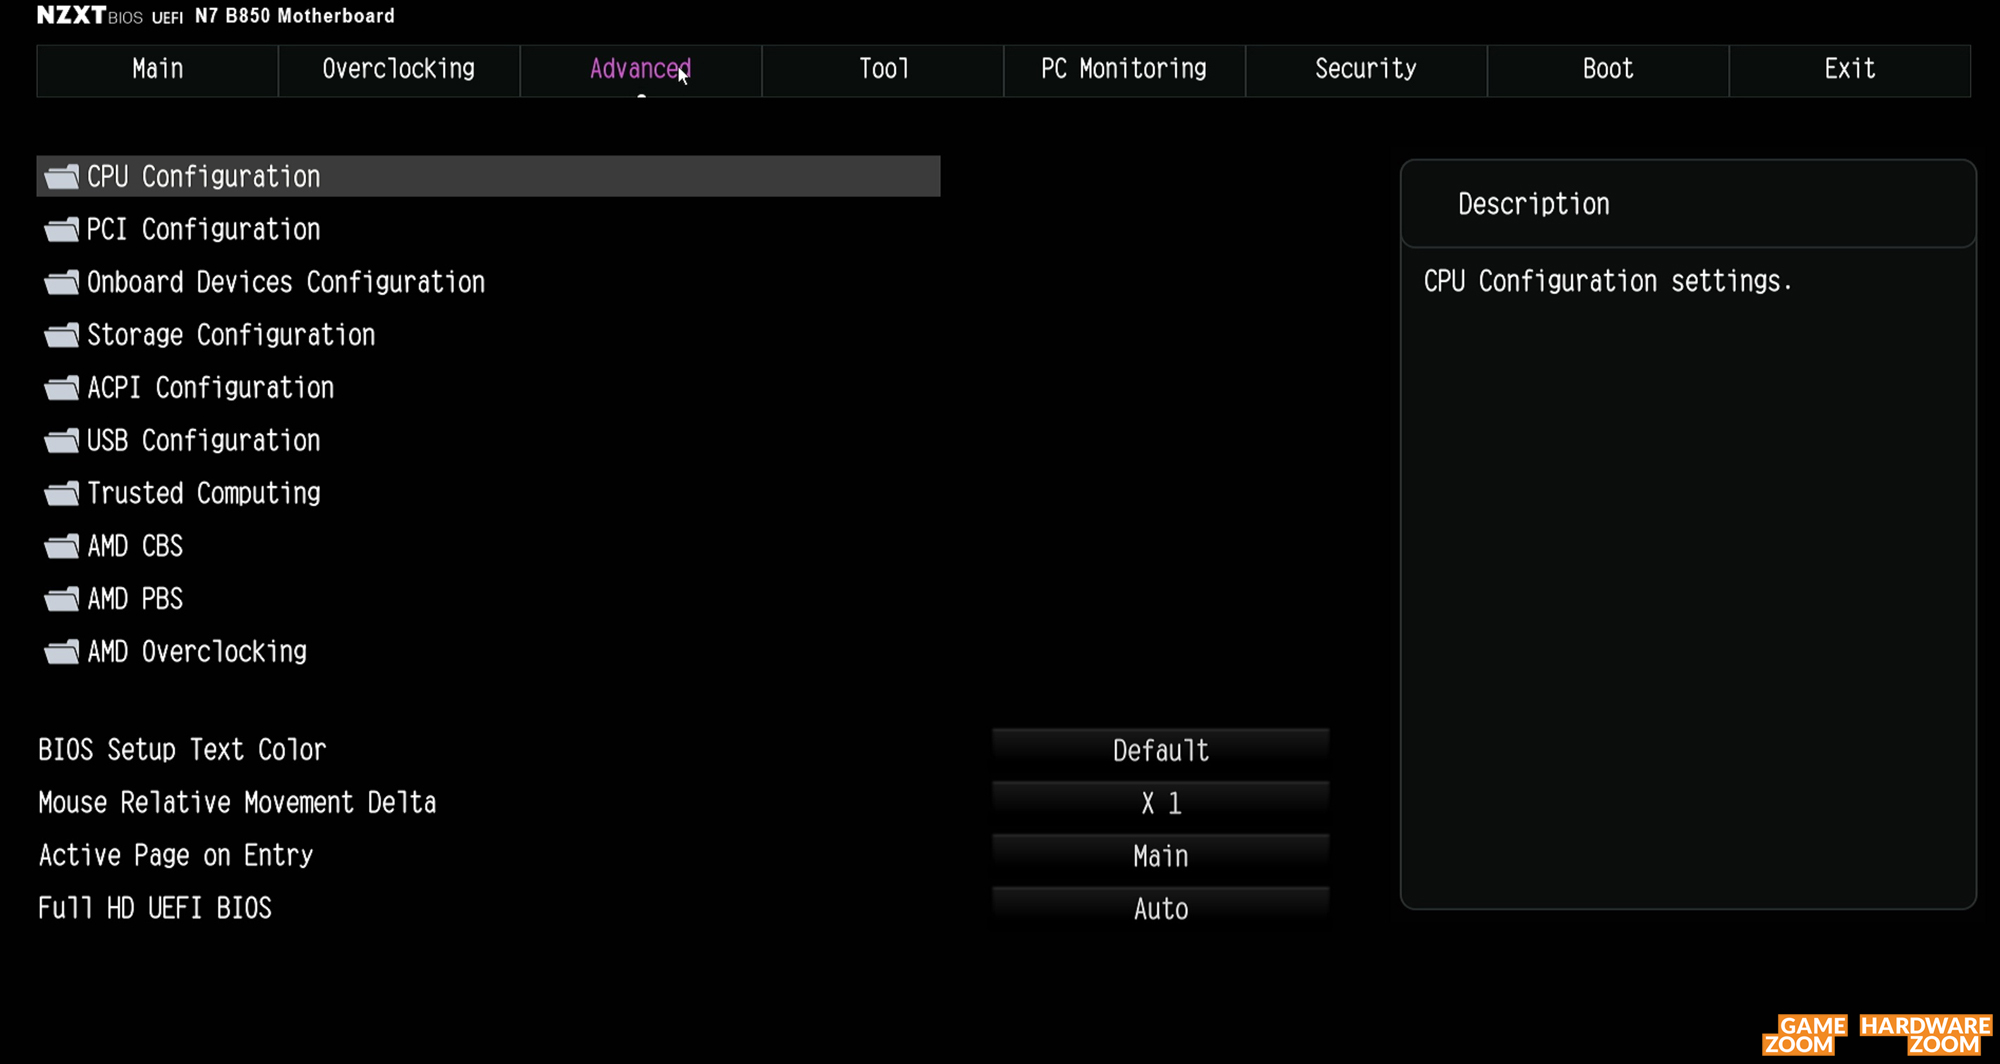Click the N7 B850 Motherboard title text
Screen dimensions: 2000x1064
tap(295, 16)
